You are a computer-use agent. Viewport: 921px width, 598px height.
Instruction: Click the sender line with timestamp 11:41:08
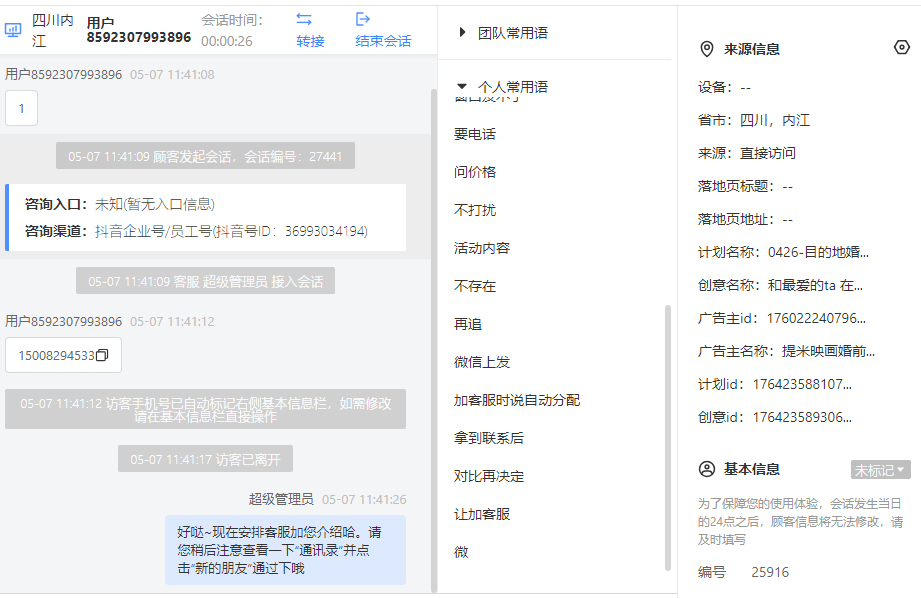tap(110, 75)
